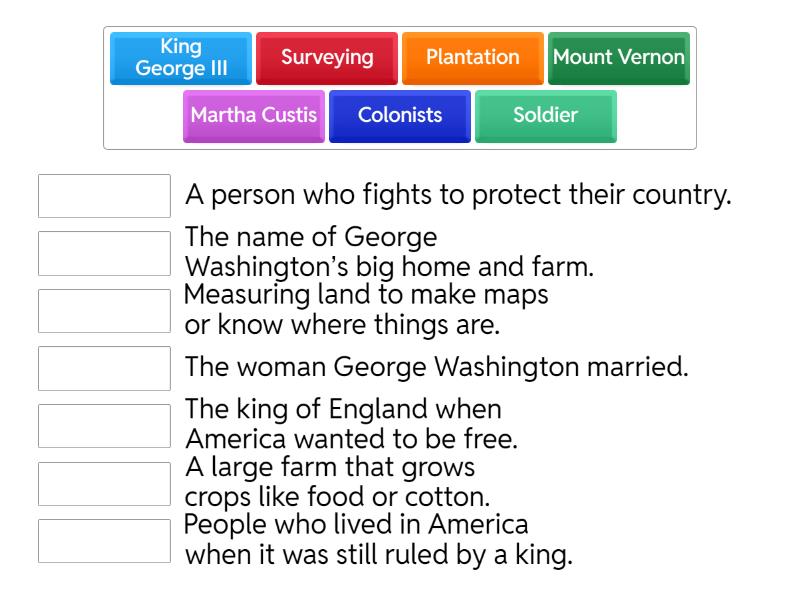Click the answer box for Washington's big home clue
The image size is (800, 600).
104,254
